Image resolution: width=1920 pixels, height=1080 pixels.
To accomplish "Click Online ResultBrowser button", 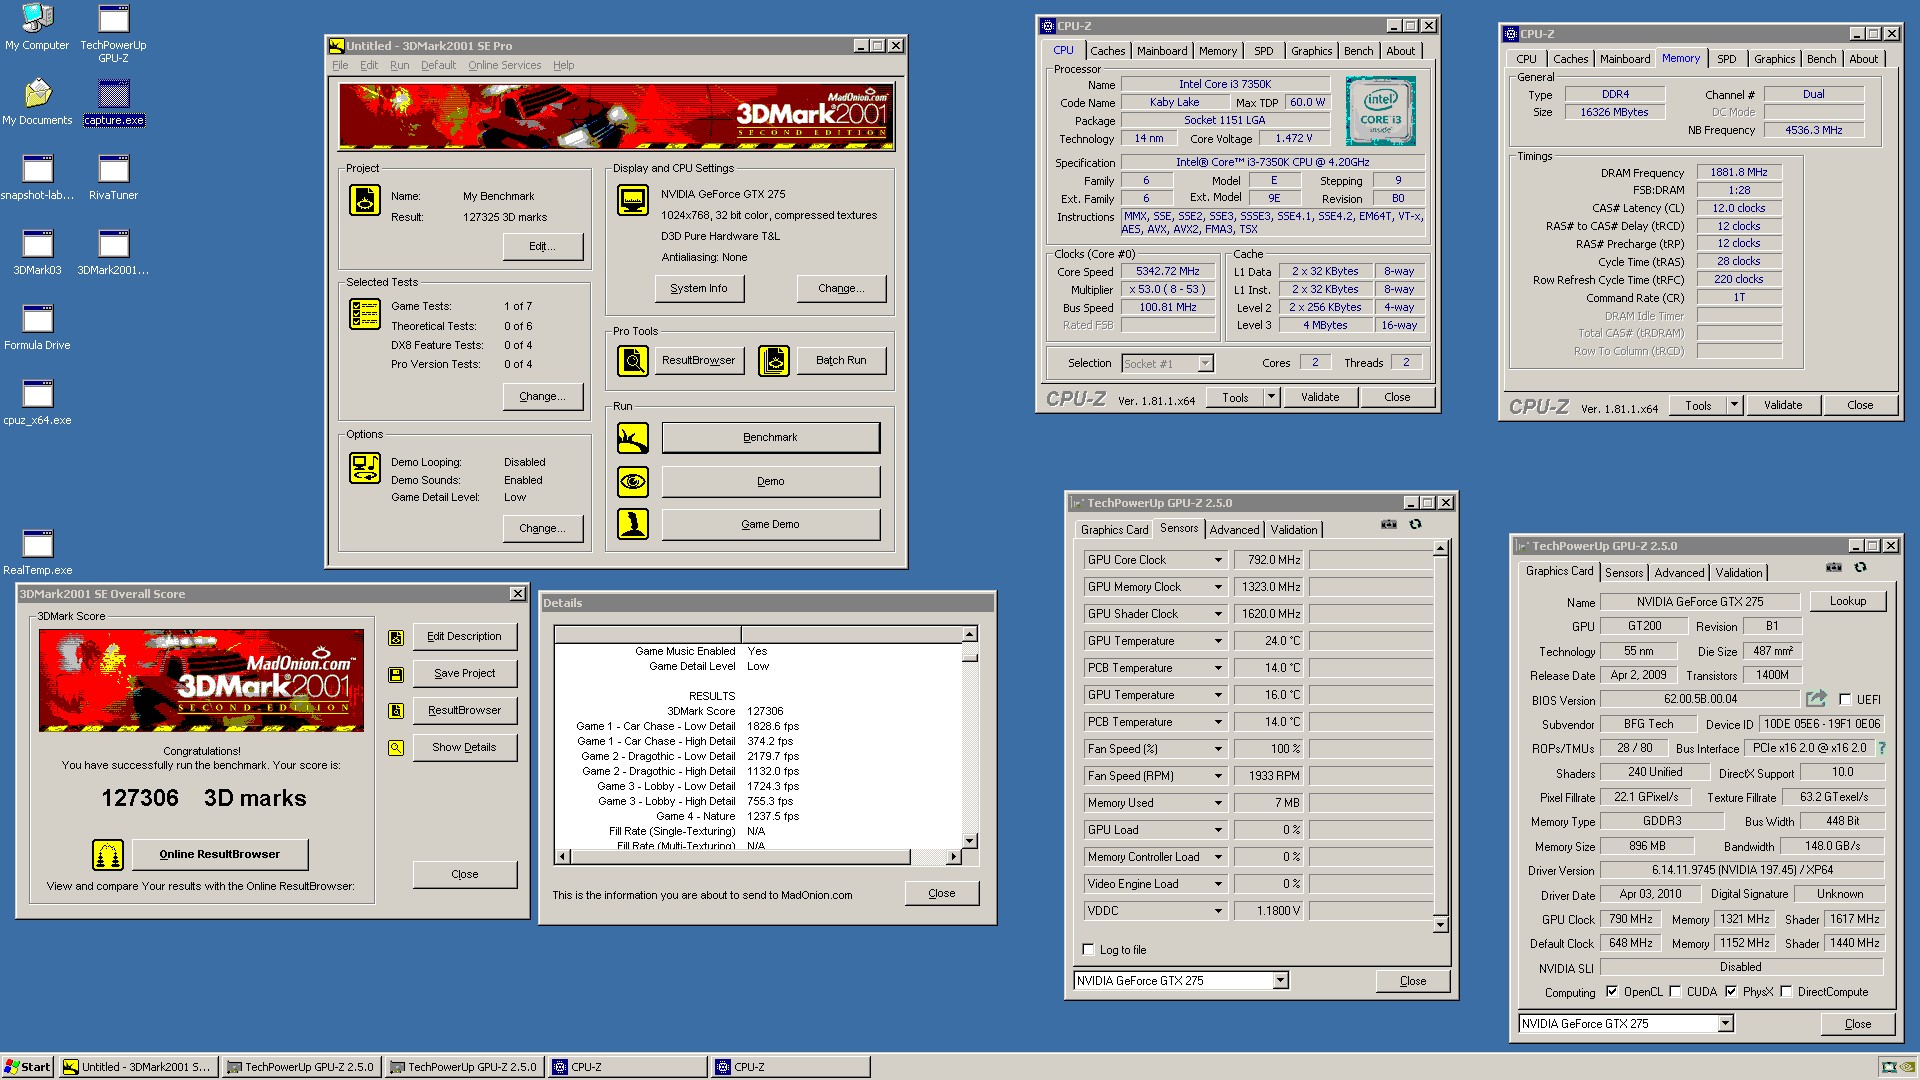I will tap(219, 854).
